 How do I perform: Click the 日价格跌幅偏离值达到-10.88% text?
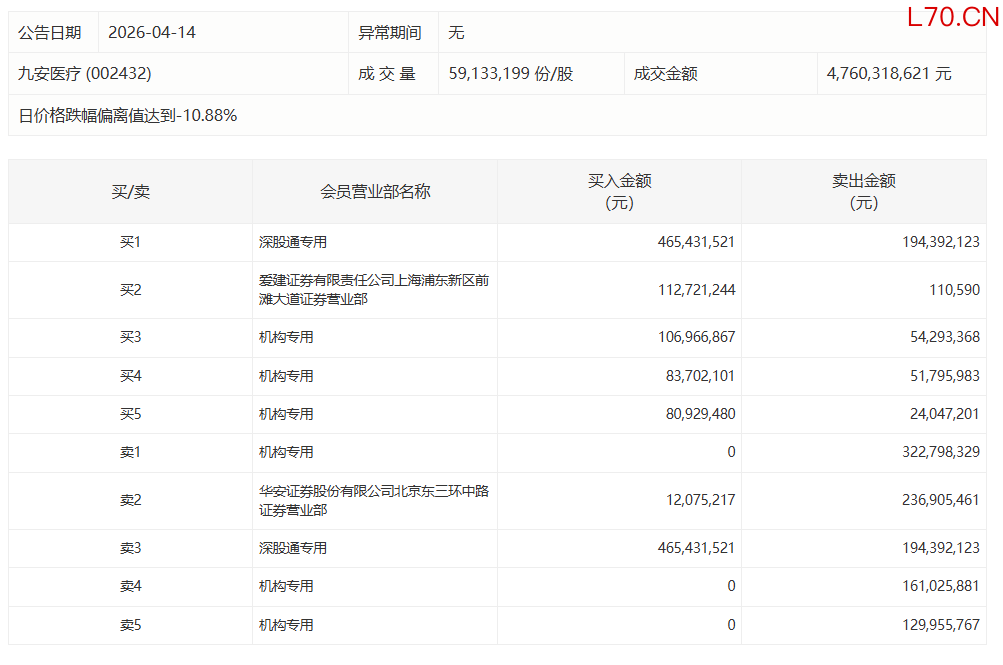click(x=128, y=115)
